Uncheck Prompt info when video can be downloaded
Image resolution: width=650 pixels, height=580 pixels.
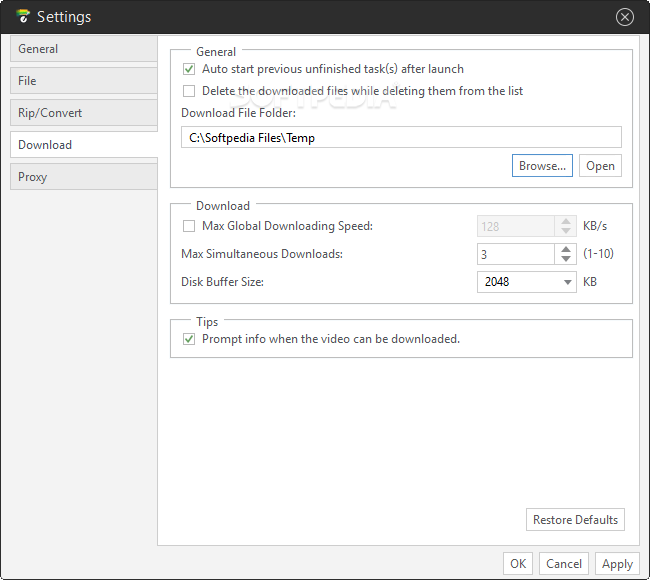[189, 339]
